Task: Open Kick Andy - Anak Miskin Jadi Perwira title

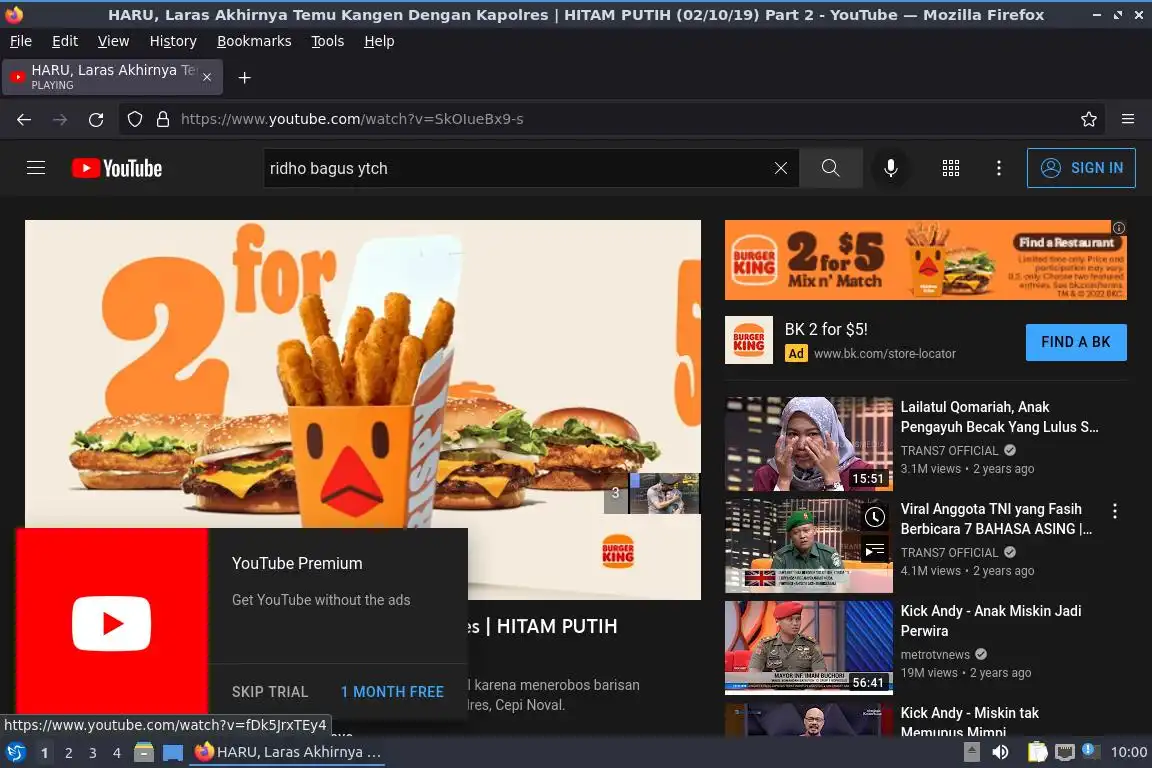Action: point(990,621)
